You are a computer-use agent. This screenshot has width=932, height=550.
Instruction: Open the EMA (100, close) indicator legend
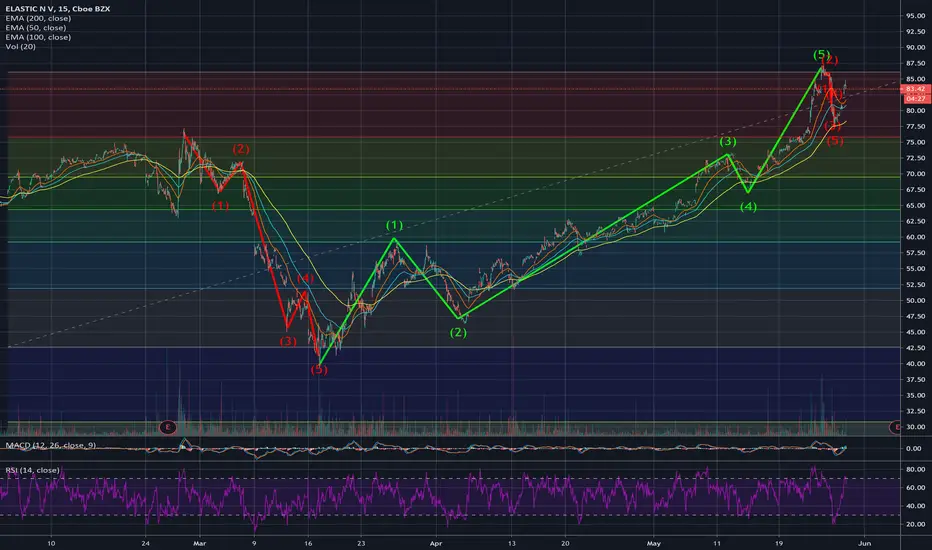38,37
